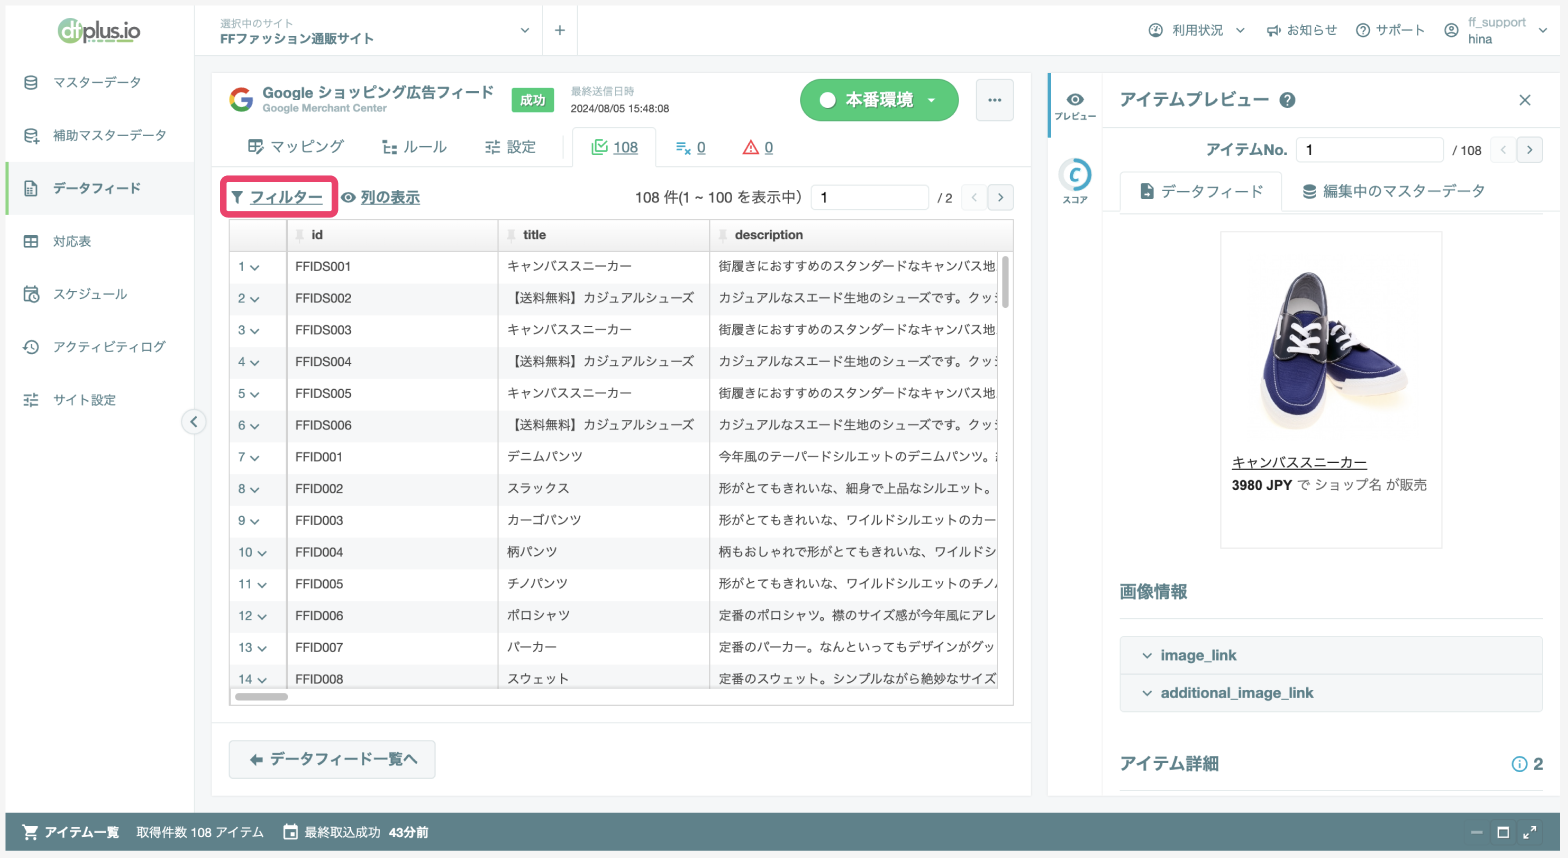The width and height of the screenshot is (1568, 858).
Task: Open the ff_support user menu
Action: point(1495,31)
